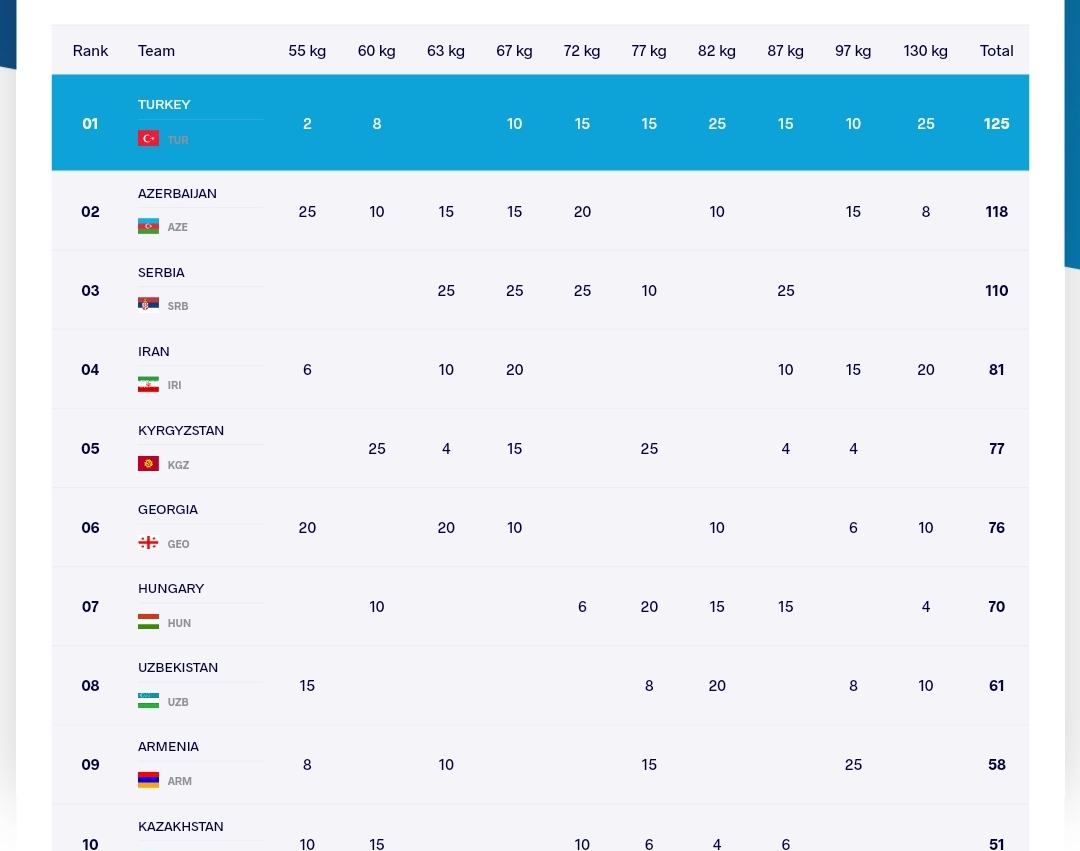
Task: Click the Uzbekistan flag icon
Action: [148, 701]
